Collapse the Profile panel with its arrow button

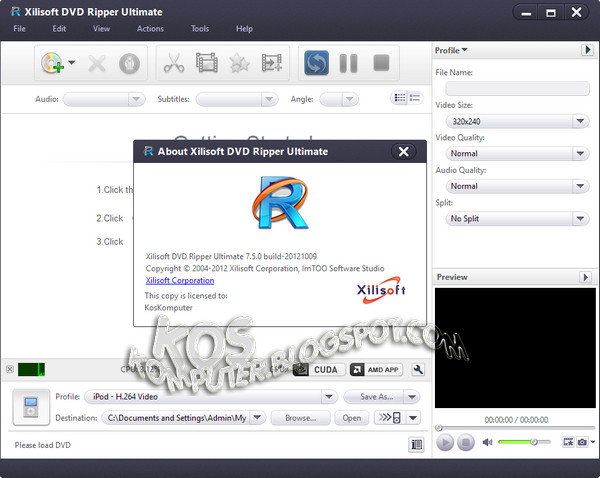[x=587, y=50]
